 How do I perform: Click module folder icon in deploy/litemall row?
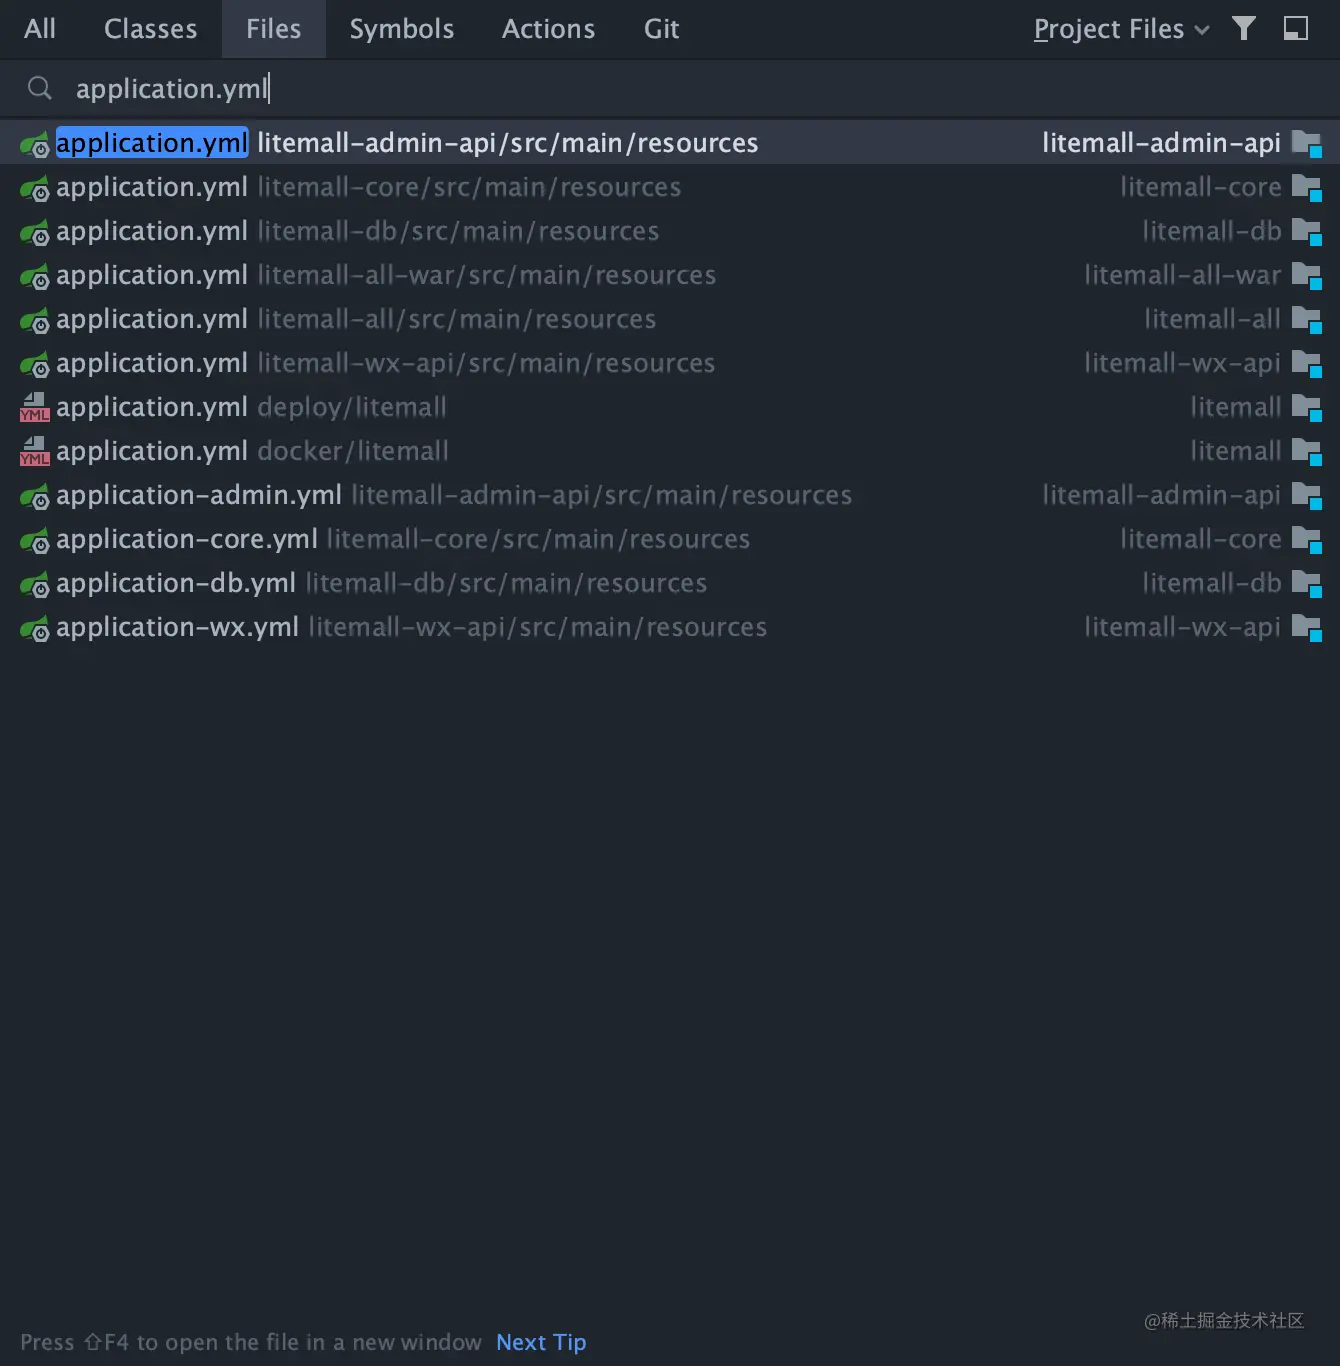[1307, 408]
